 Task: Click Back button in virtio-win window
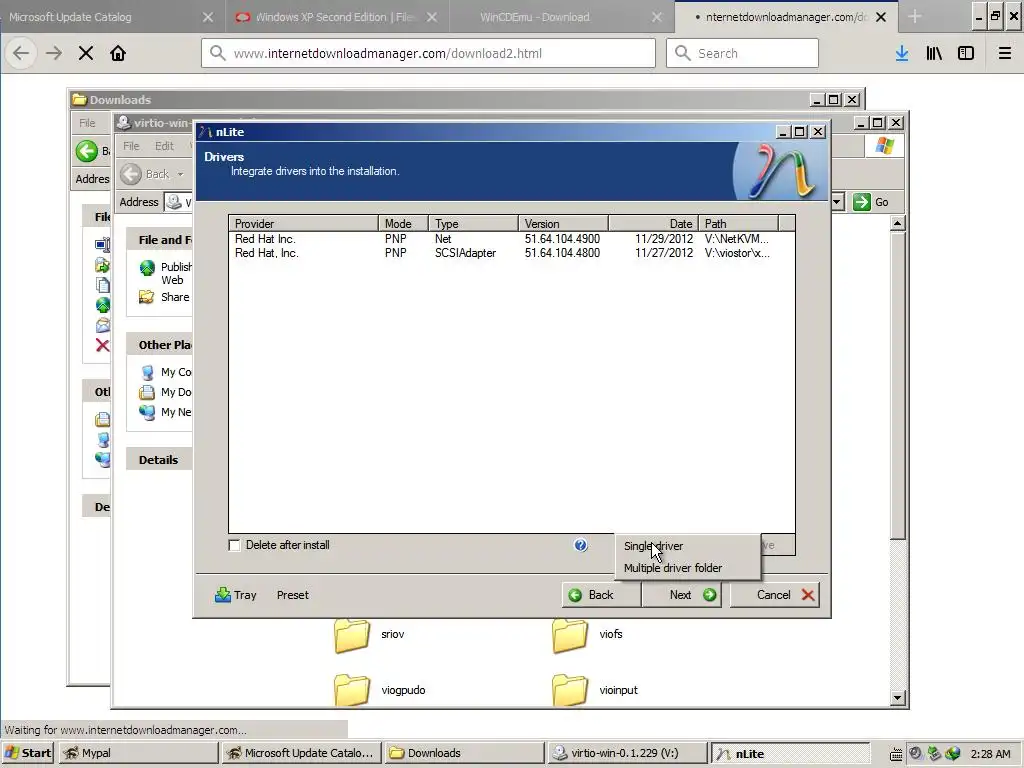point(145,174)
